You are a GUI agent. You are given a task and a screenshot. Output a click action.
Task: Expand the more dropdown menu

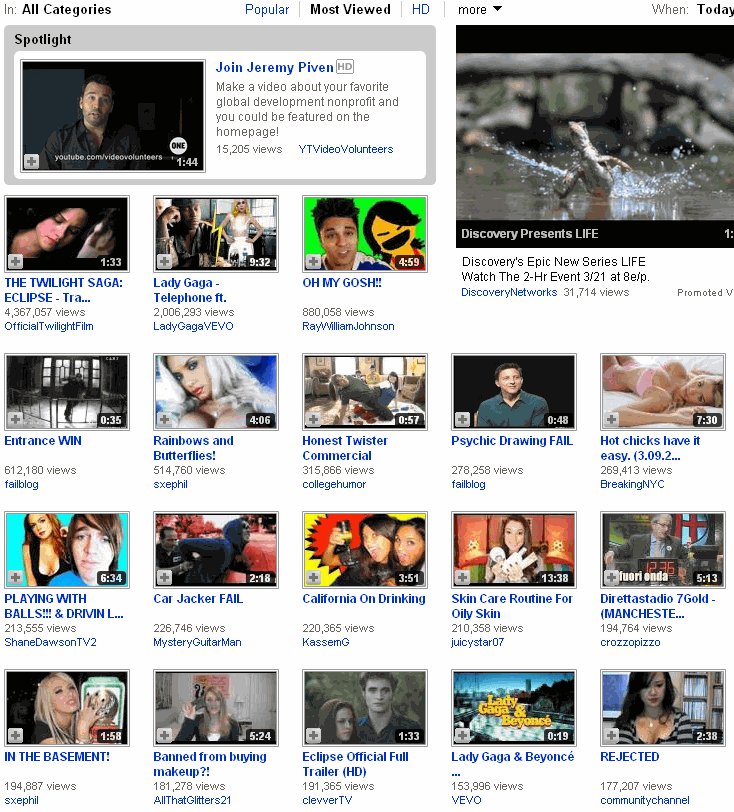[x=480, y=9]
